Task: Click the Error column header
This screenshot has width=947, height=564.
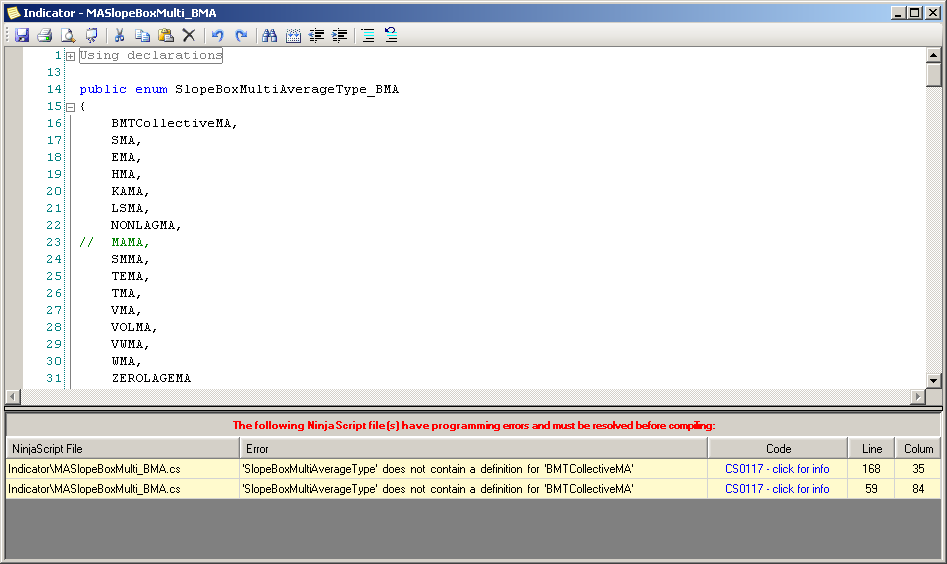Action: coord(474,449)
